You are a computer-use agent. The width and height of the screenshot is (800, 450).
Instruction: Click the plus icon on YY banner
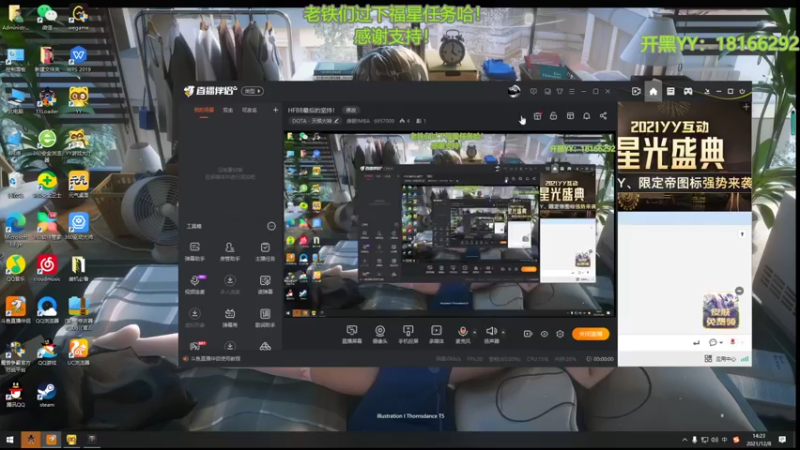pyautogui.click(x=746, y=107)
